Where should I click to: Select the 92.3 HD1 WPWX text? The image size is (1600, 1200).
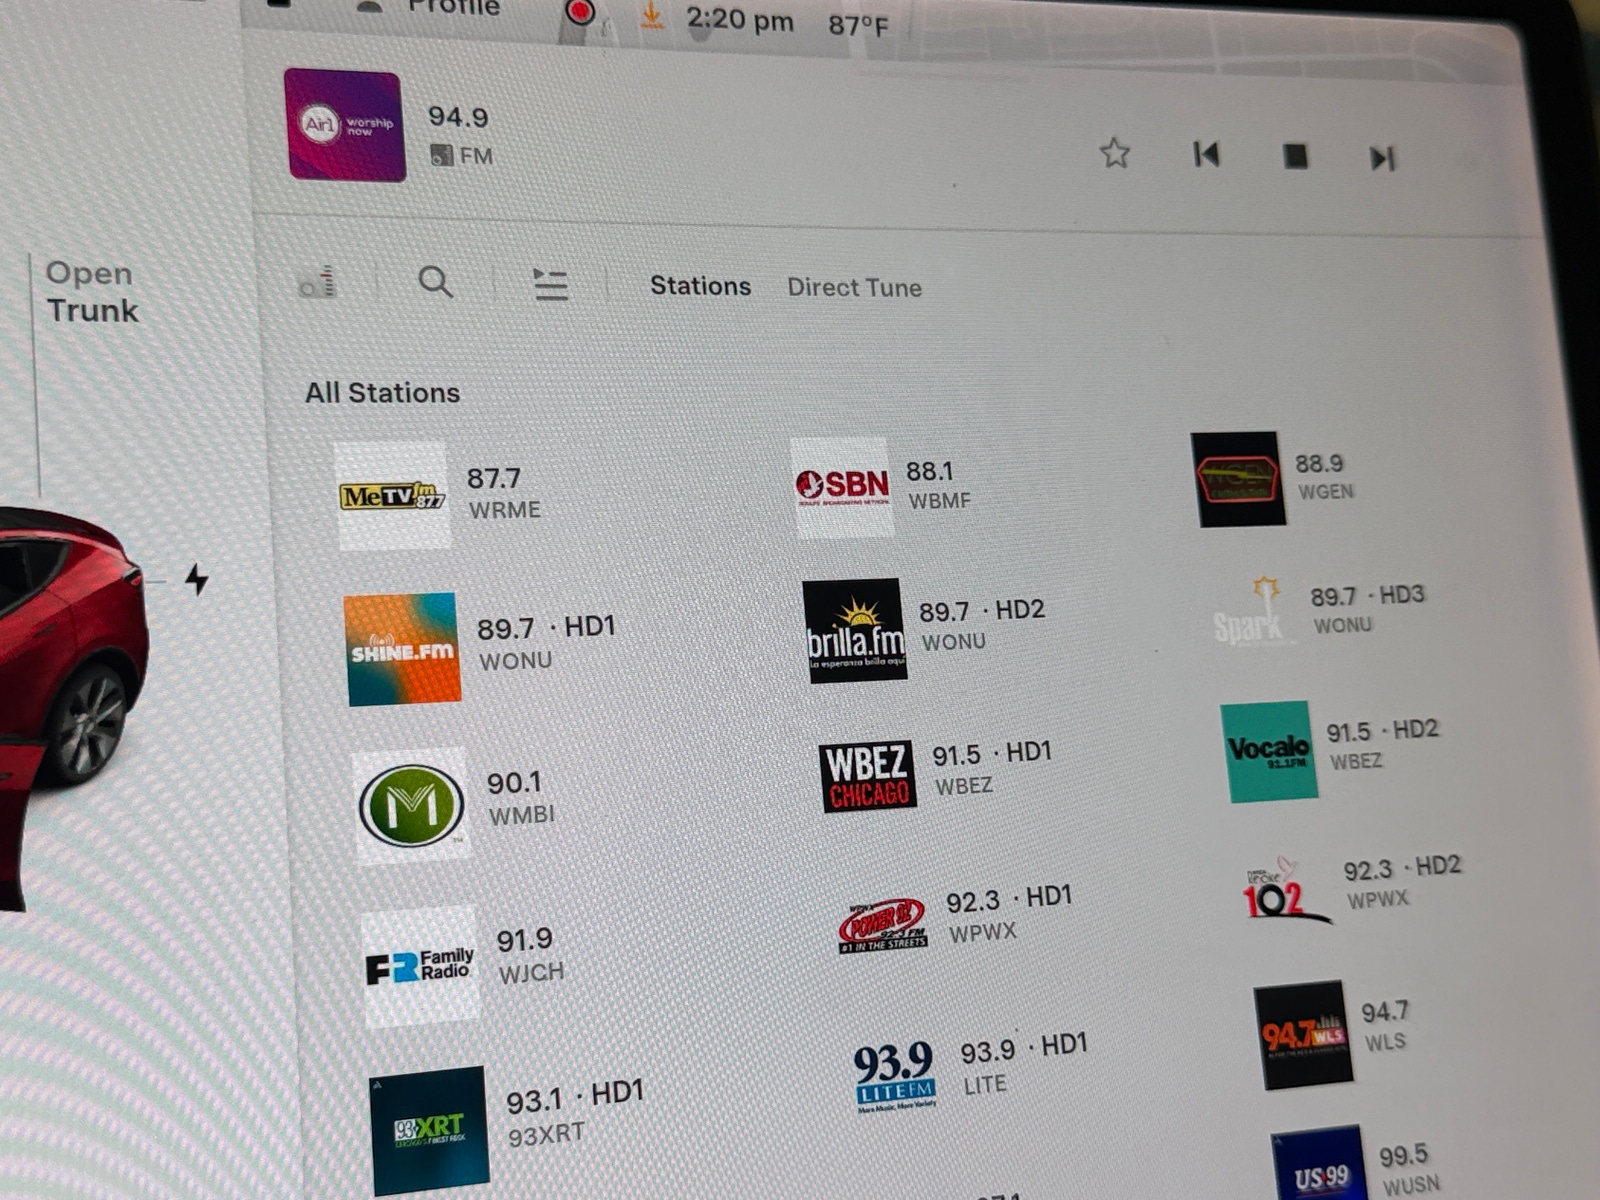click(1009, 914)
